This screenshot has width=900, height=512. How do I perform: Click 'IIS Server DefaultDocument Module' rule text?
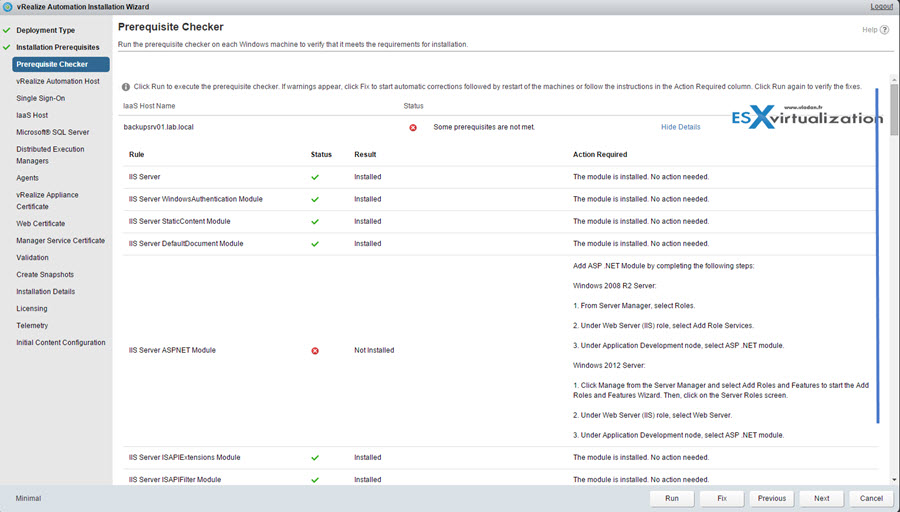click(186, 244)
